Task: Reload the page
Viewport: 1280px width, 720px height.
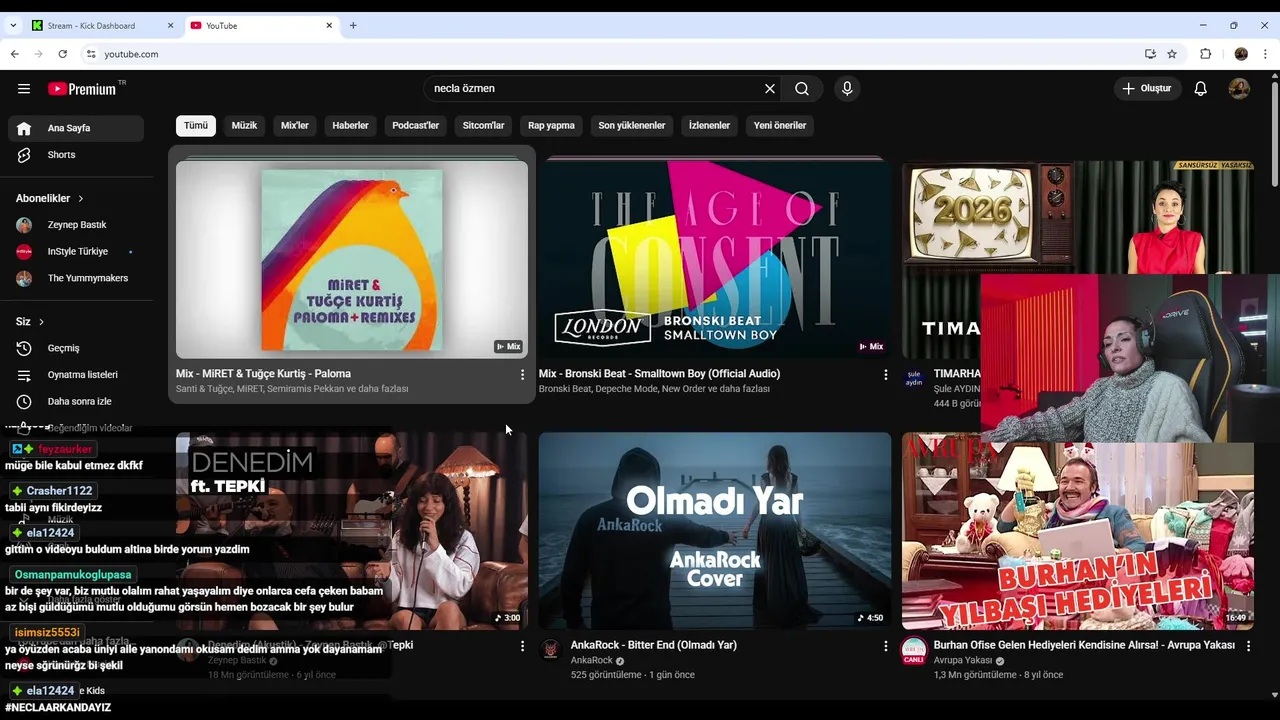Action: tap(63, 54)
